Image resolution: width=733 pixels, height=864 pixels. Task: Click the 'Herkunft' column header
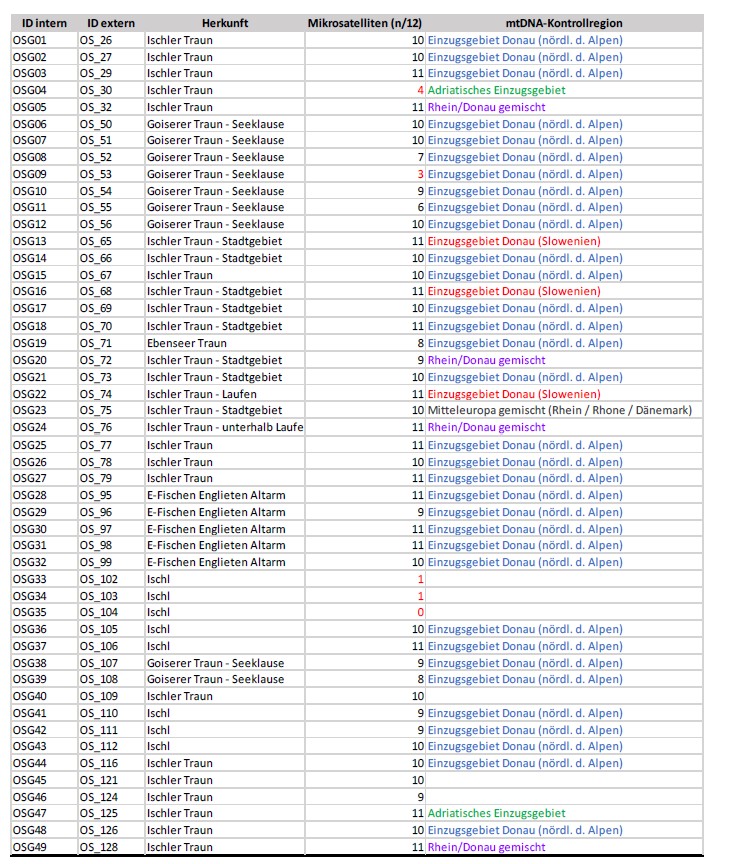(223, 22)
